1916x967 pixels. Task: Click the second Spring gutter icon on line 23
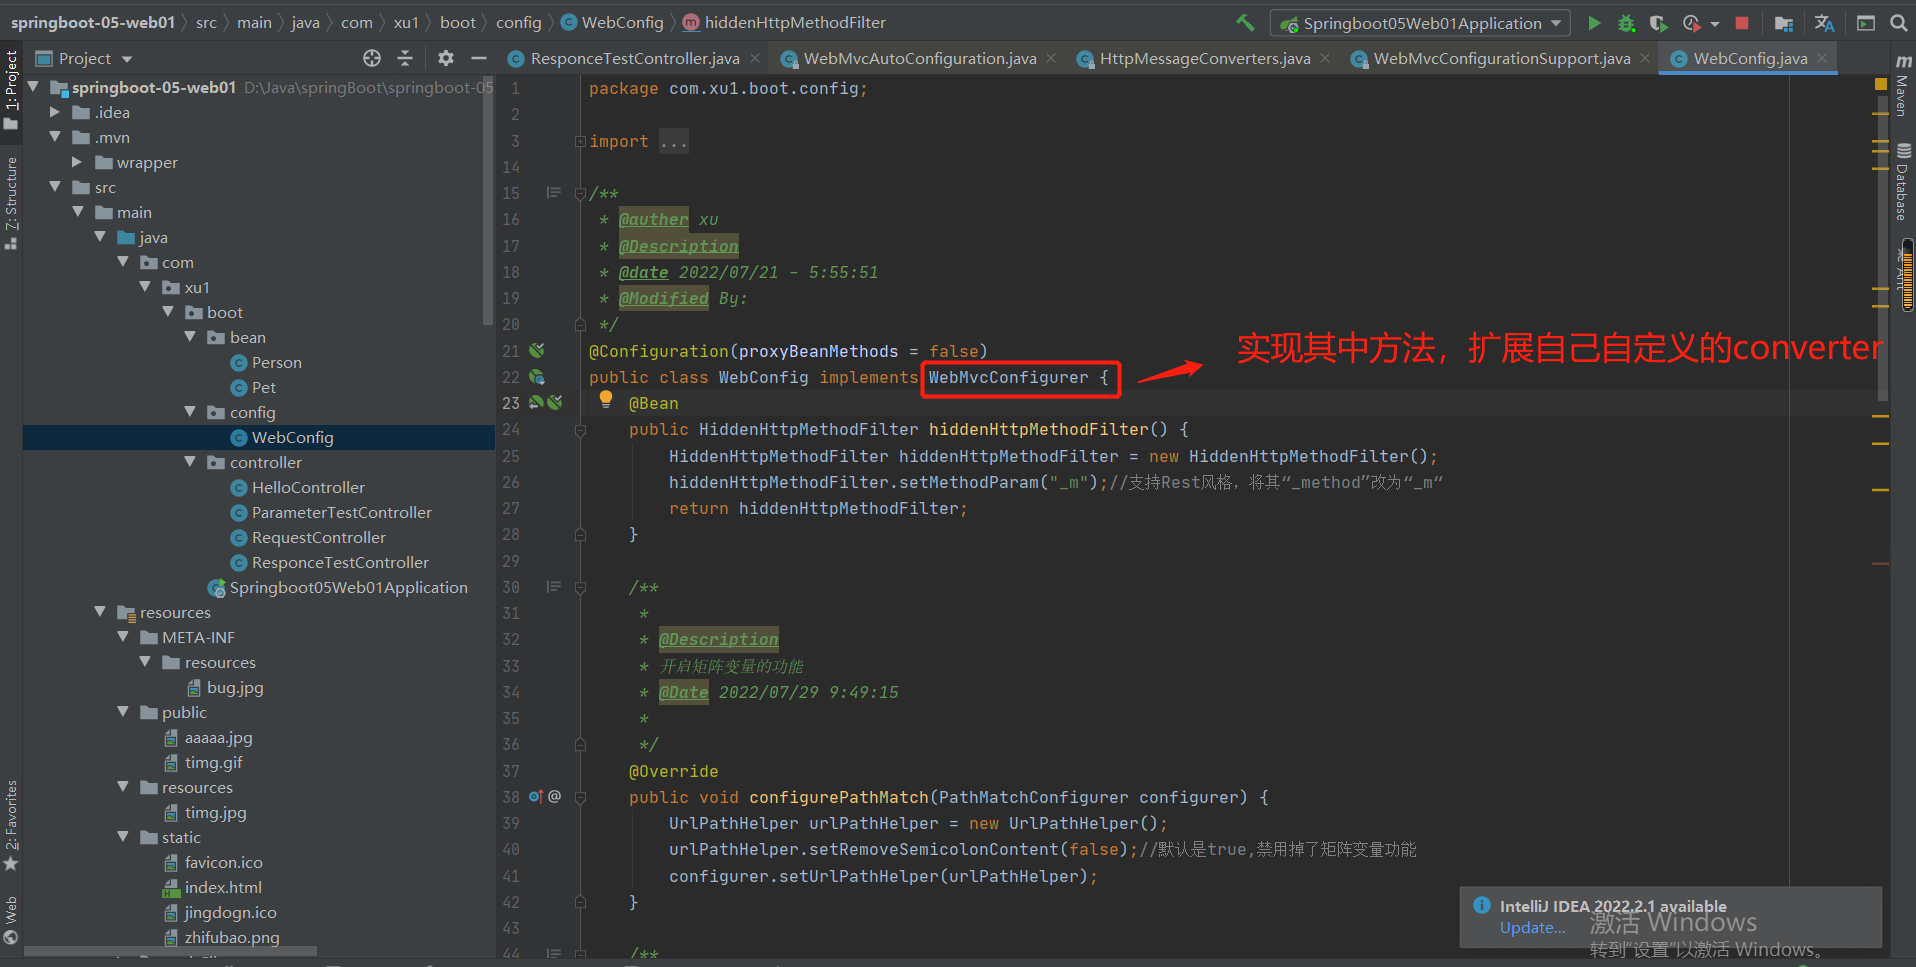pyautogui.click(x=555, y=403)
